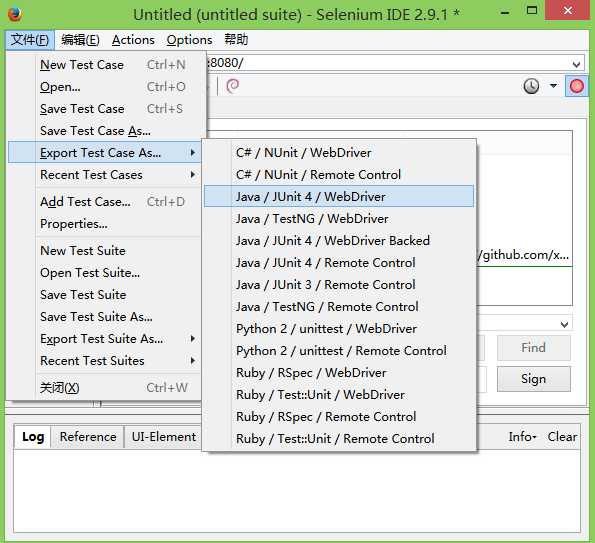Export as Java / JUnit 4 / WebDriver Backed
Viewport: 595px width, 543px height.
[x=339, y=241]
